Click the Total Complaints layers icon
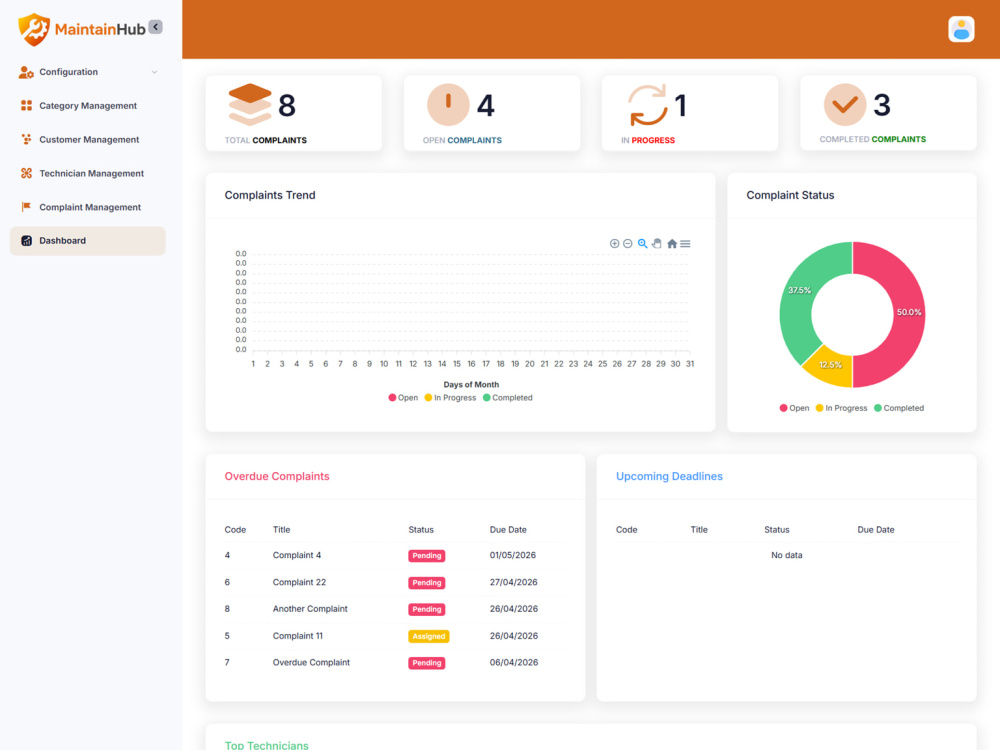 [x=250, y=105]
